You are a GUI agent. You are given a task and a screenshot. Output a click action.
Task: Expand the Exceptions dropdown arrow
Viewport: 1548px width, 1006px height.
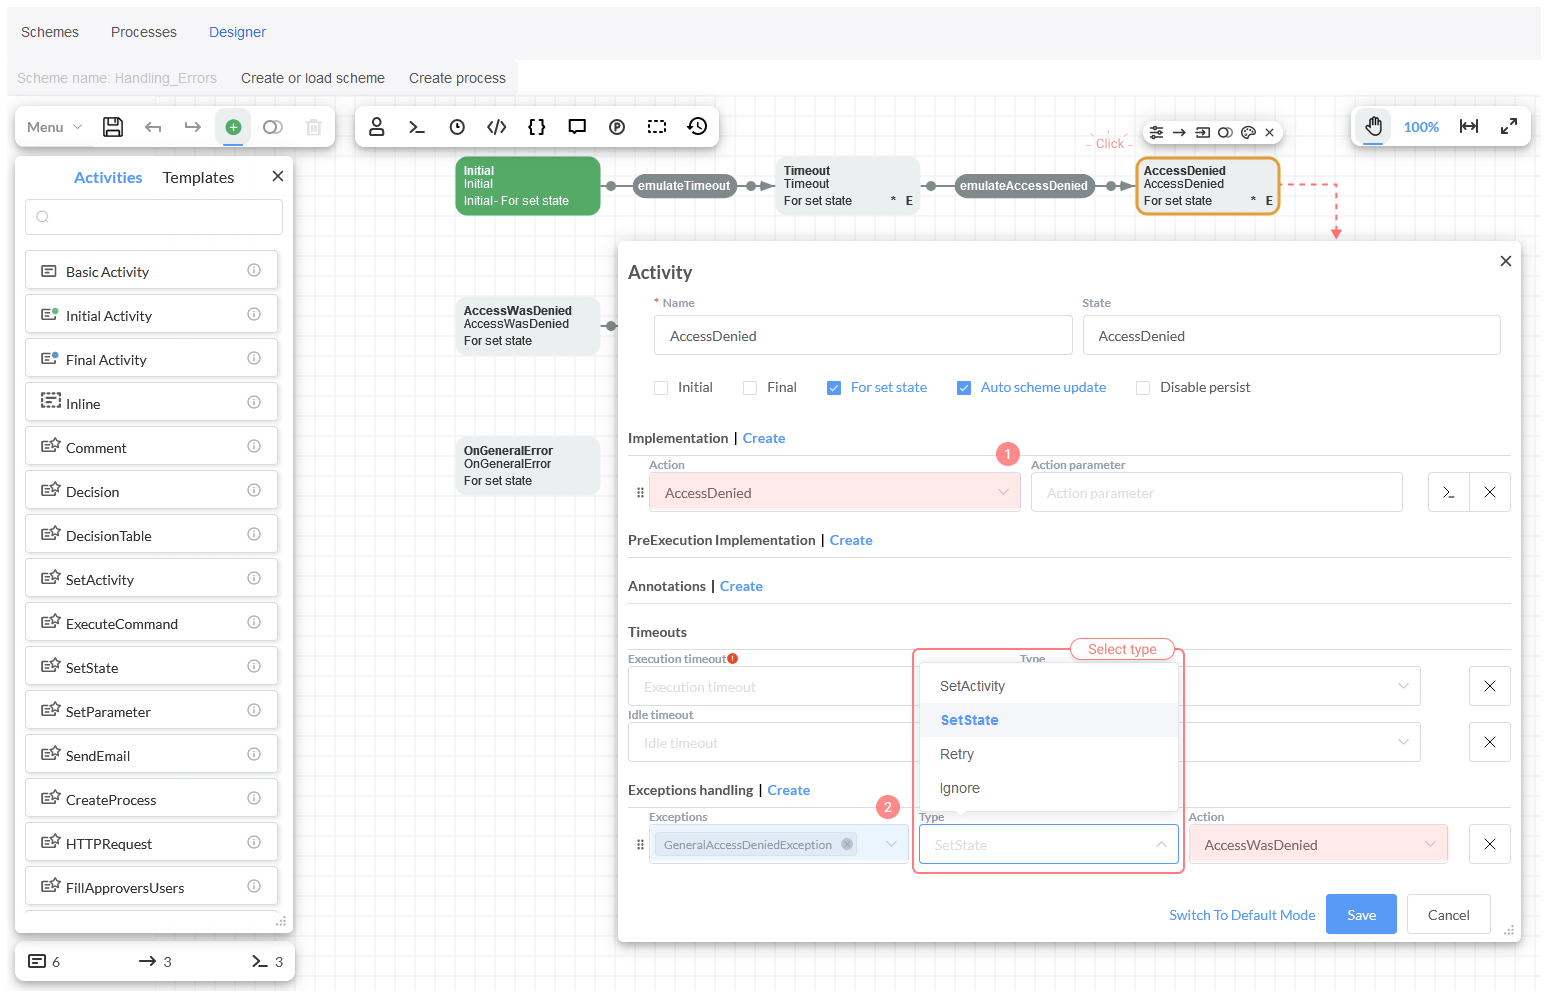(891, 844)
